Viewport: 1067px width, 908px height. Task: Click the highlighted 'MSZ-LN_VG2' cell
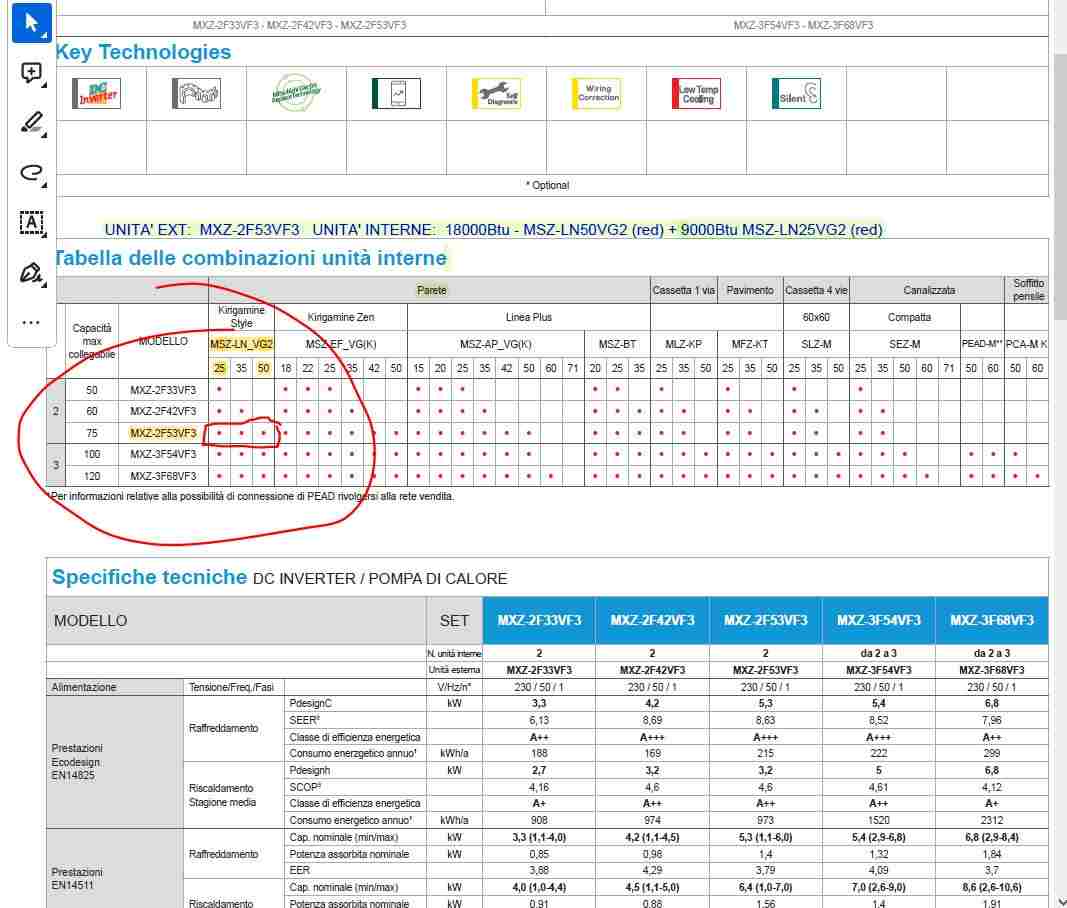[242, 344]
